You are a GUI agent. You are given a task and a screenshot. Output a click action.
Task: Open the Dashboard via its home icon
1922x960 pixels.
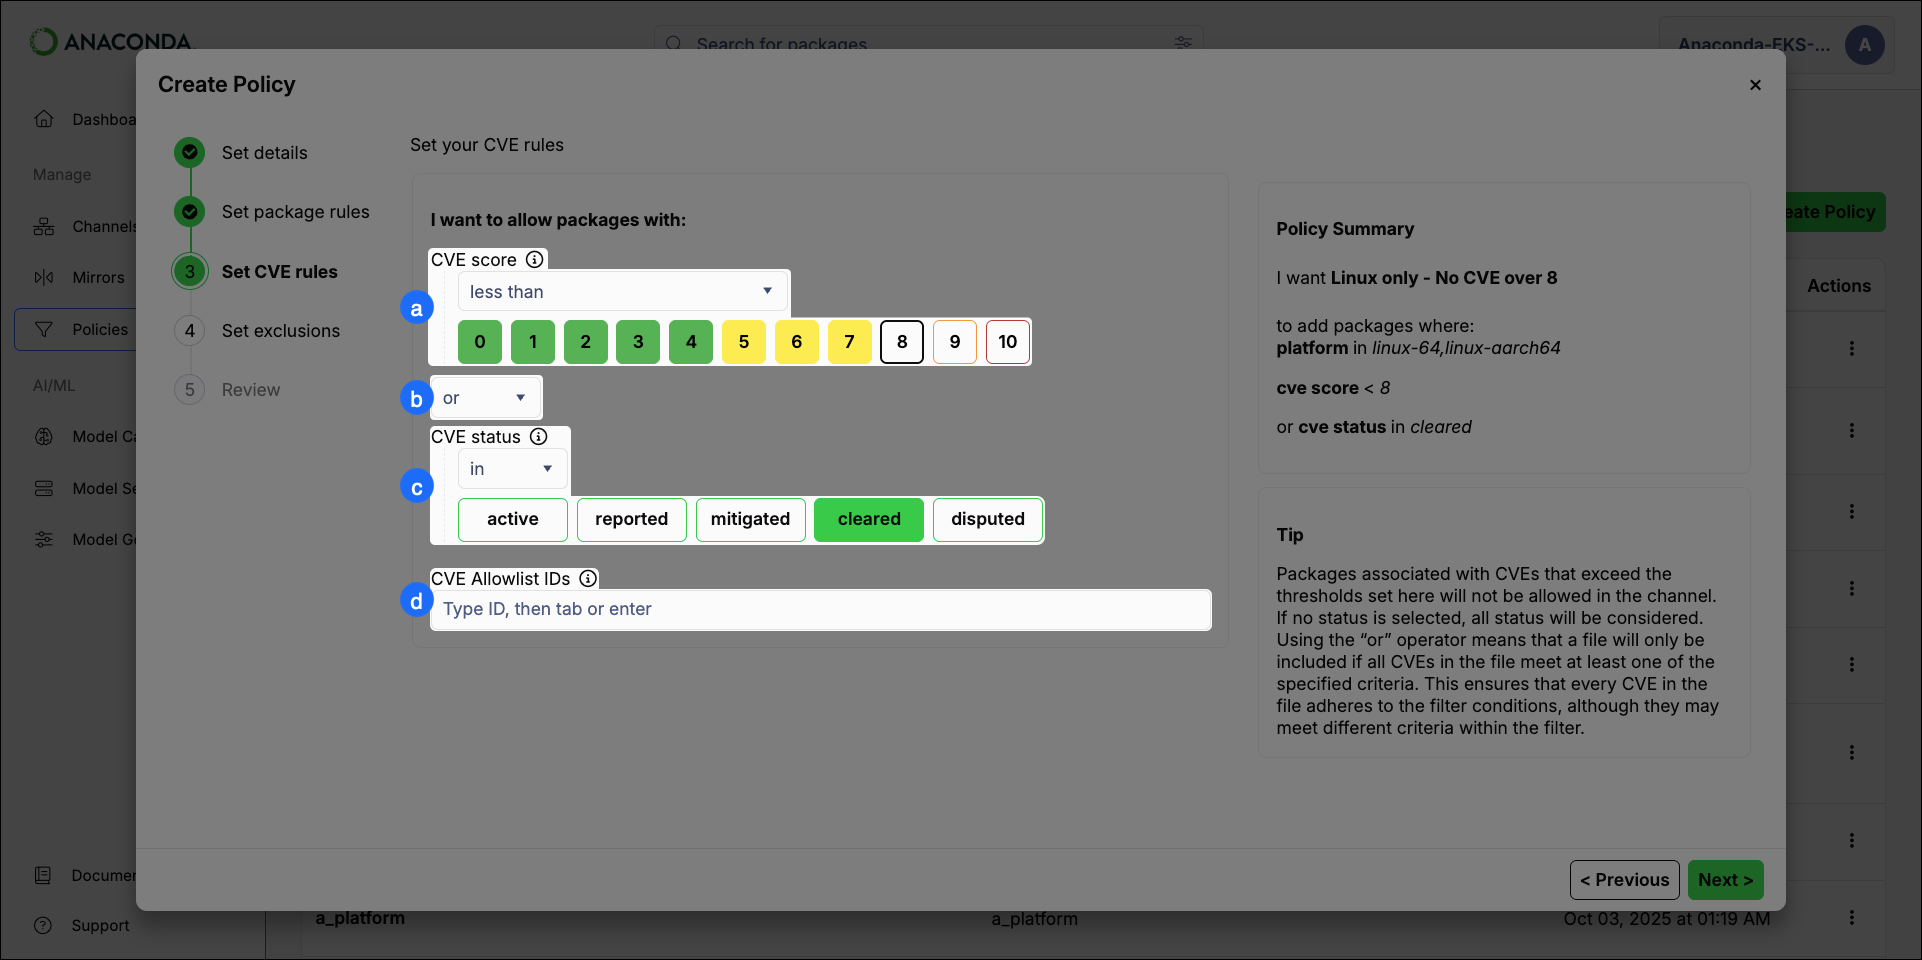44,119
